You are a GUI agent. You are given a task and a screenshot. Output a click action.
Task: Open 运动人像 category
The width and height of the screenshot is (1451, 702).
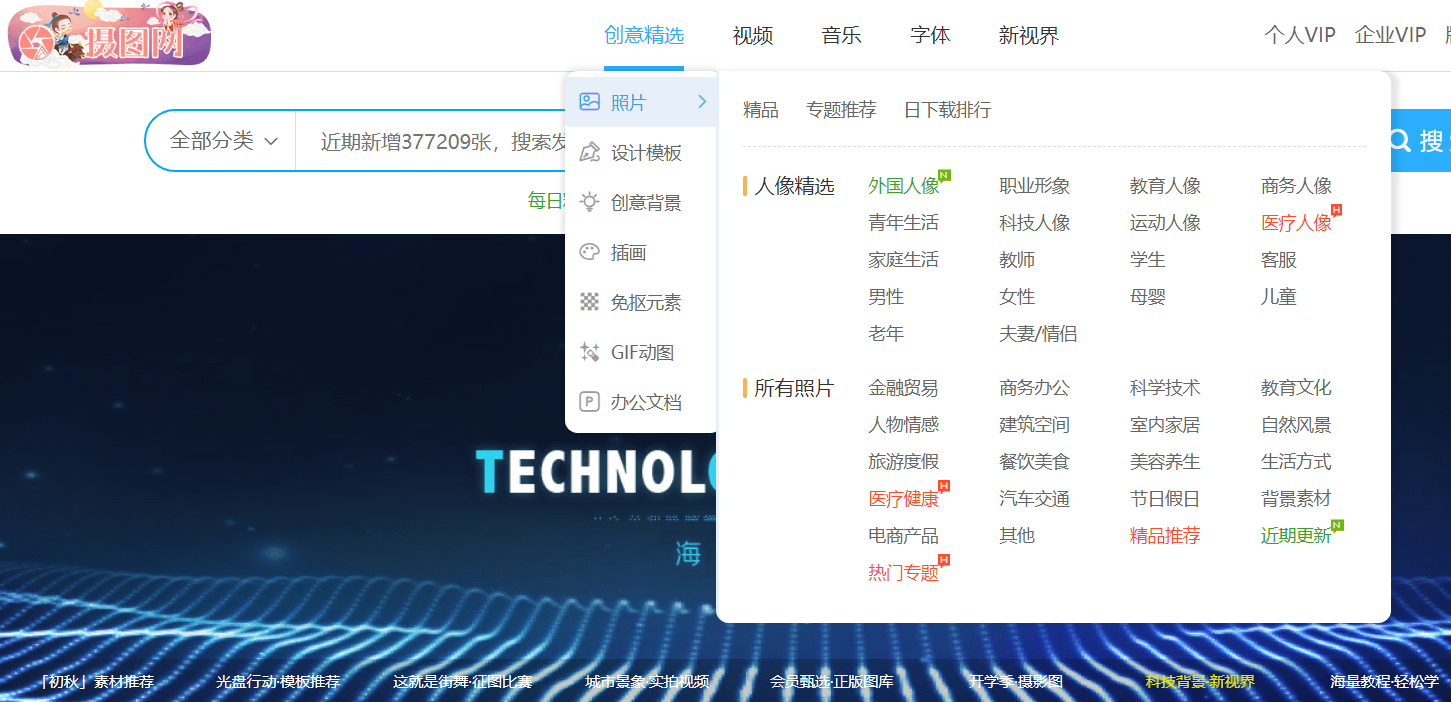coord(1166,223)
